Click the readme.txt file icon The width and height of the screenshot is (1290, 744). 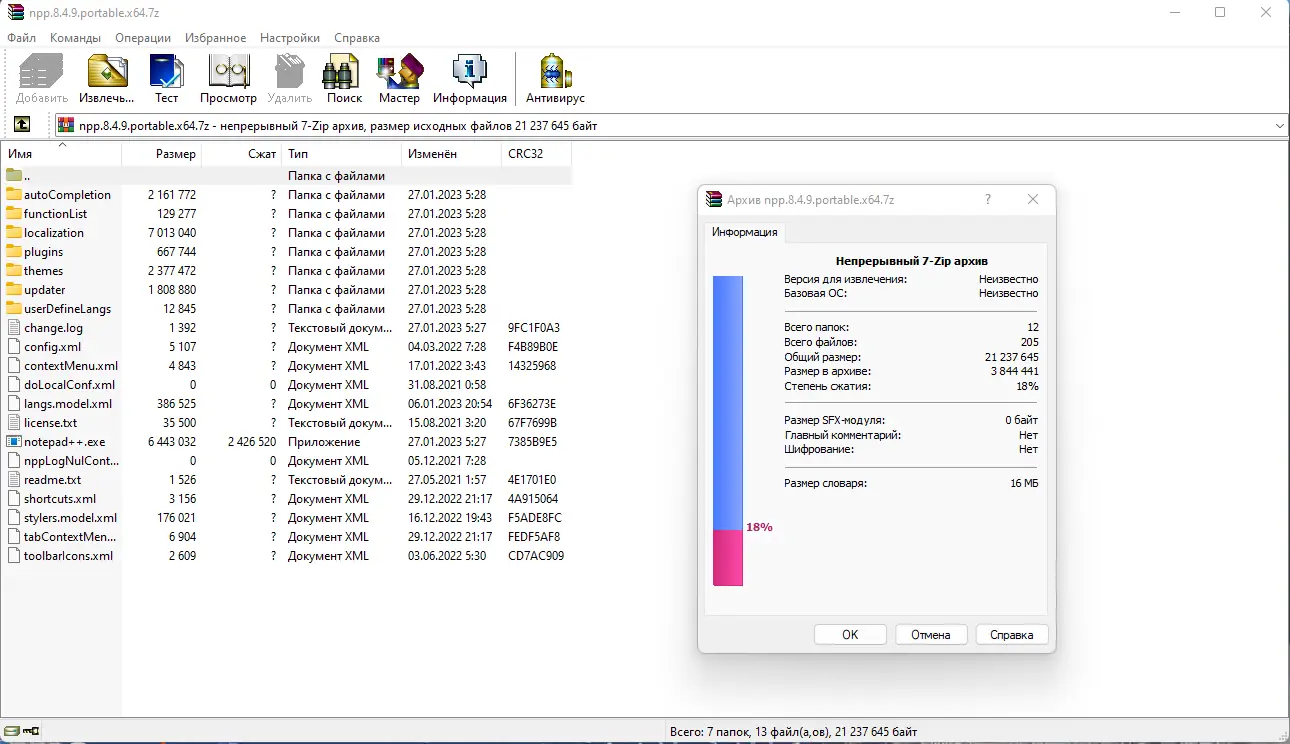[14, 480]
